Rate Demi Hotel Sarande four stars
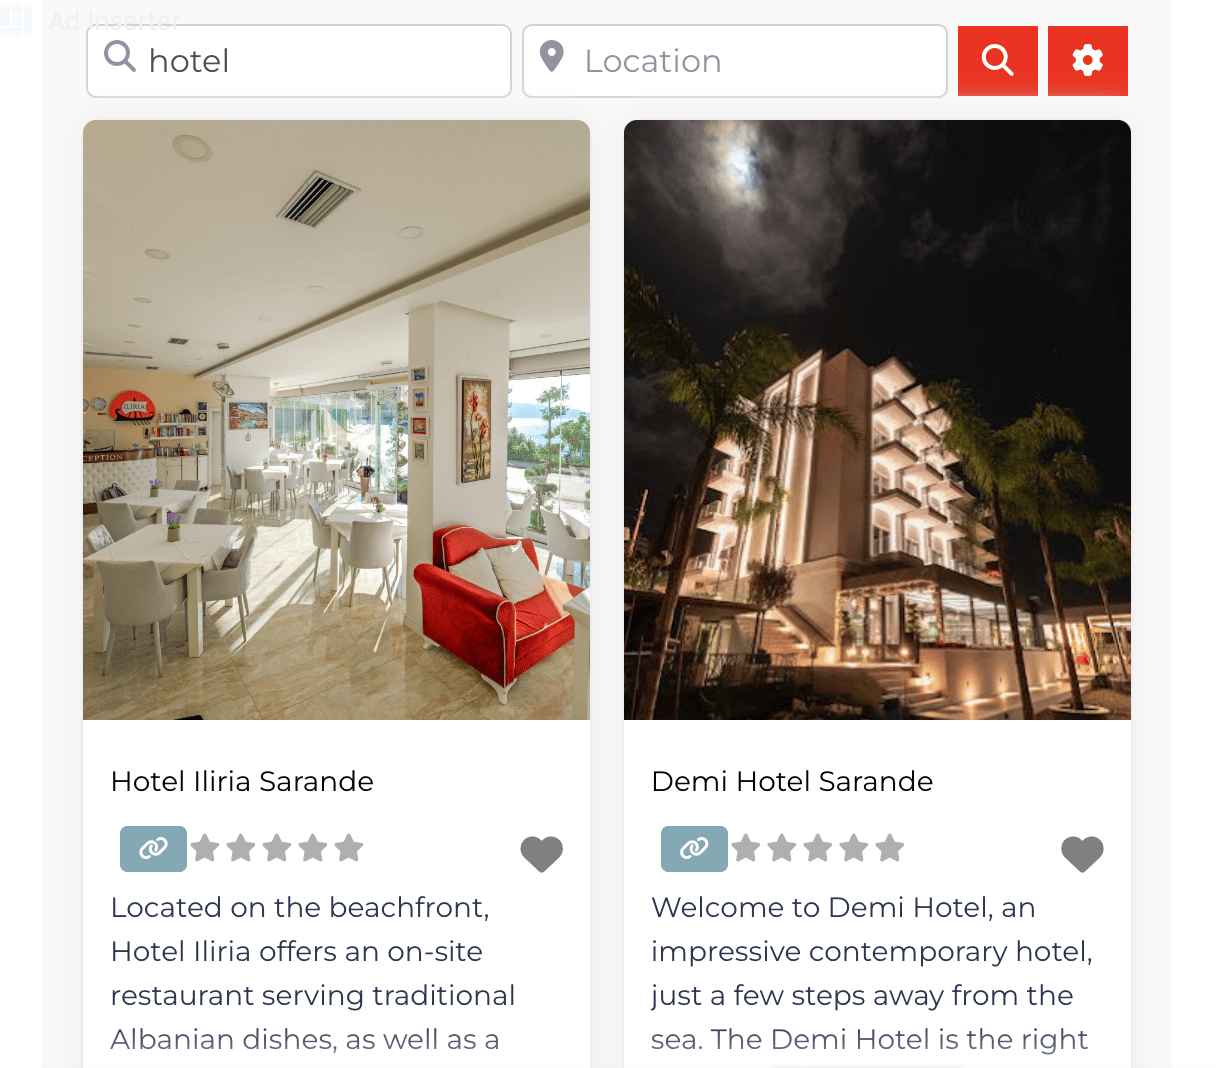This screenshot has width=1216, height=1068. pos(854,849)
